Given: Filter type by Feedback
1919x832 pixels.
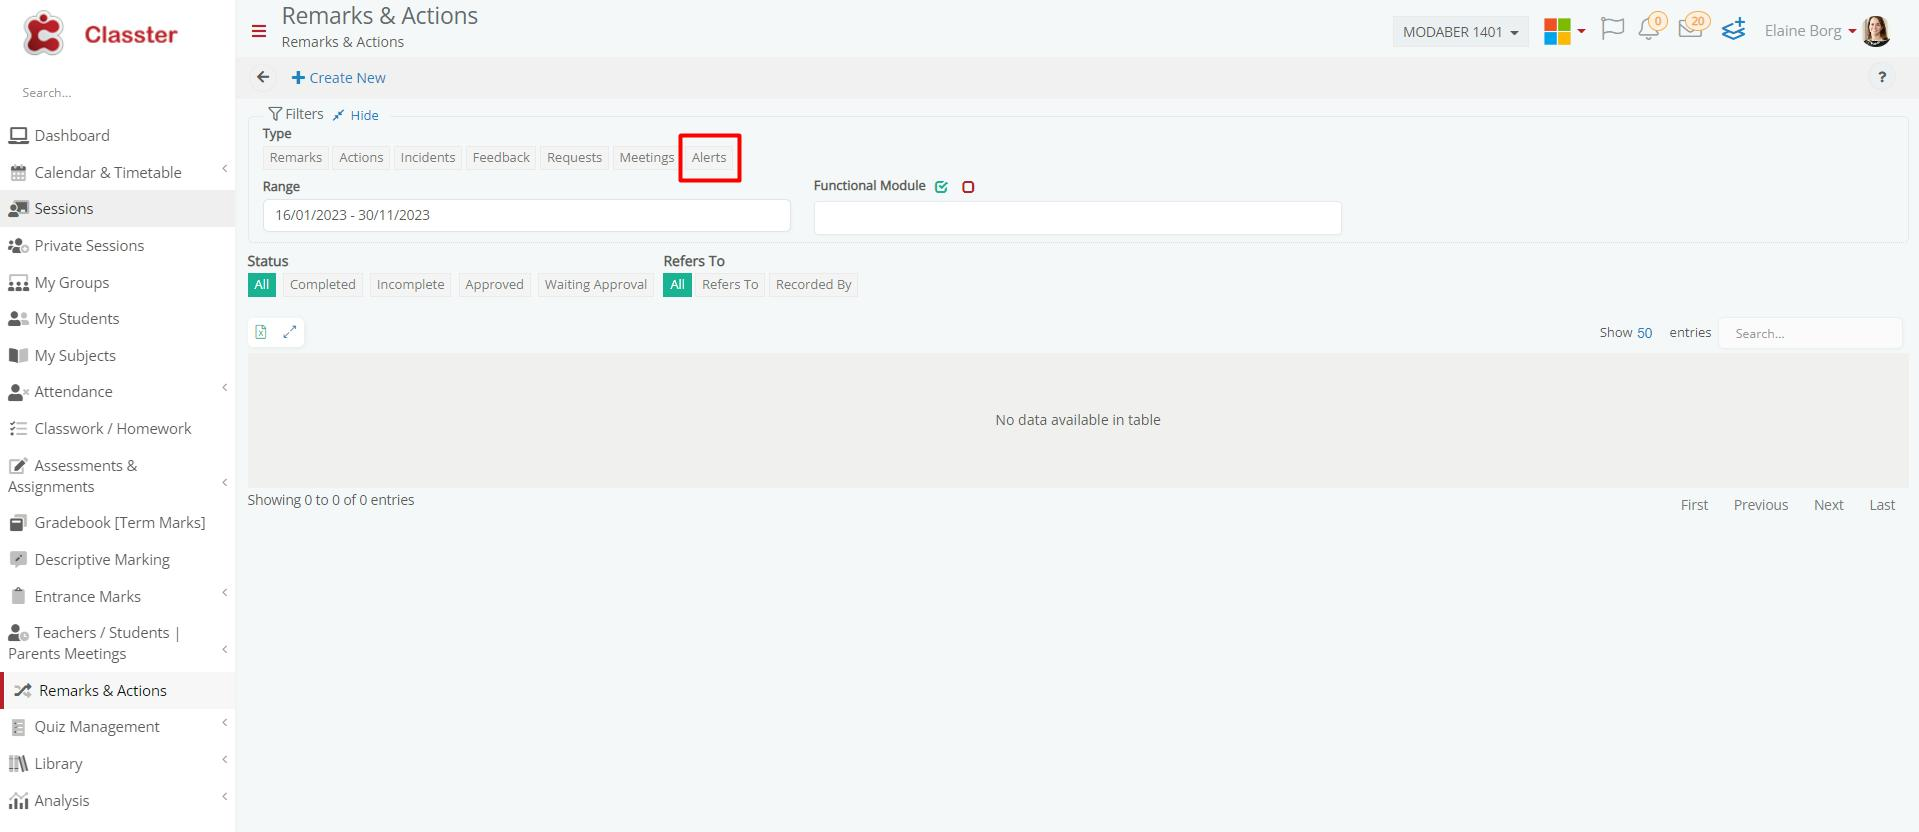Looking at the screenshot, I should point(501,157).
